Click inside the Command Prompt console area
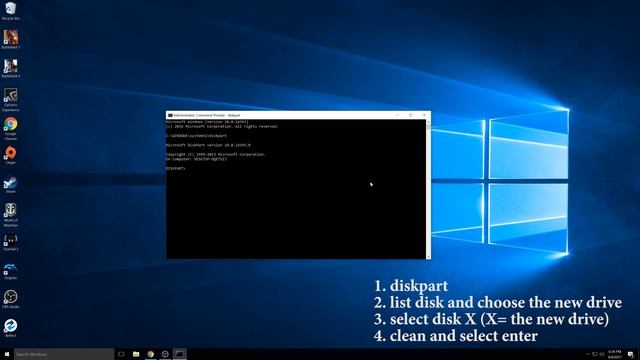This screenshot has height=360, width=640. tap(296, 189)
